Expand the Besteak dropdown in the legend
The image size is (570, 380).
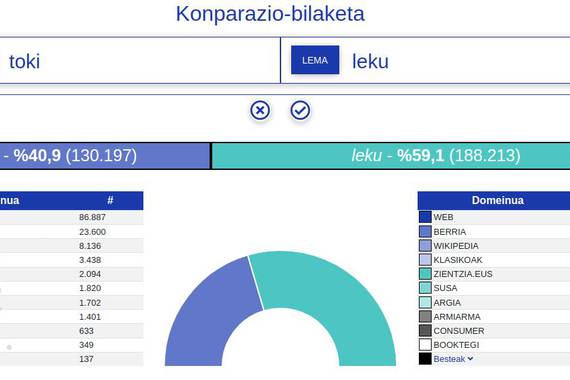point(453,359)
